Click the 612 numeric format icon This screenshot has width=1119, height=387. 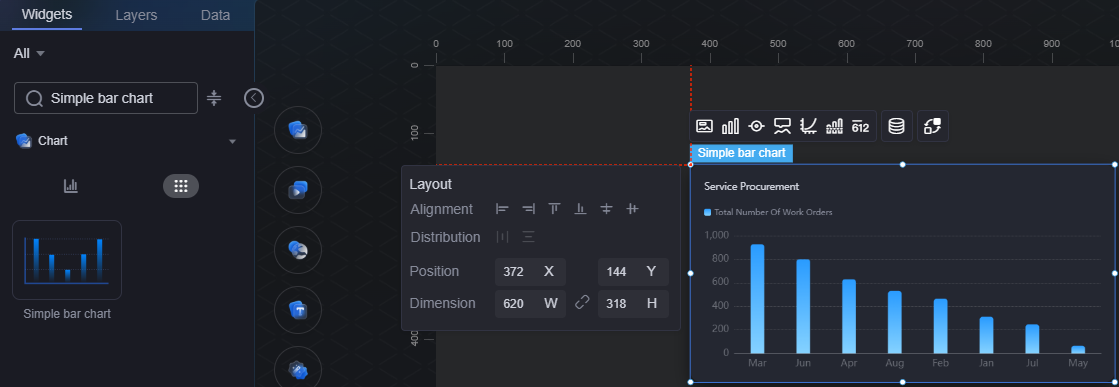click(861, 126)
